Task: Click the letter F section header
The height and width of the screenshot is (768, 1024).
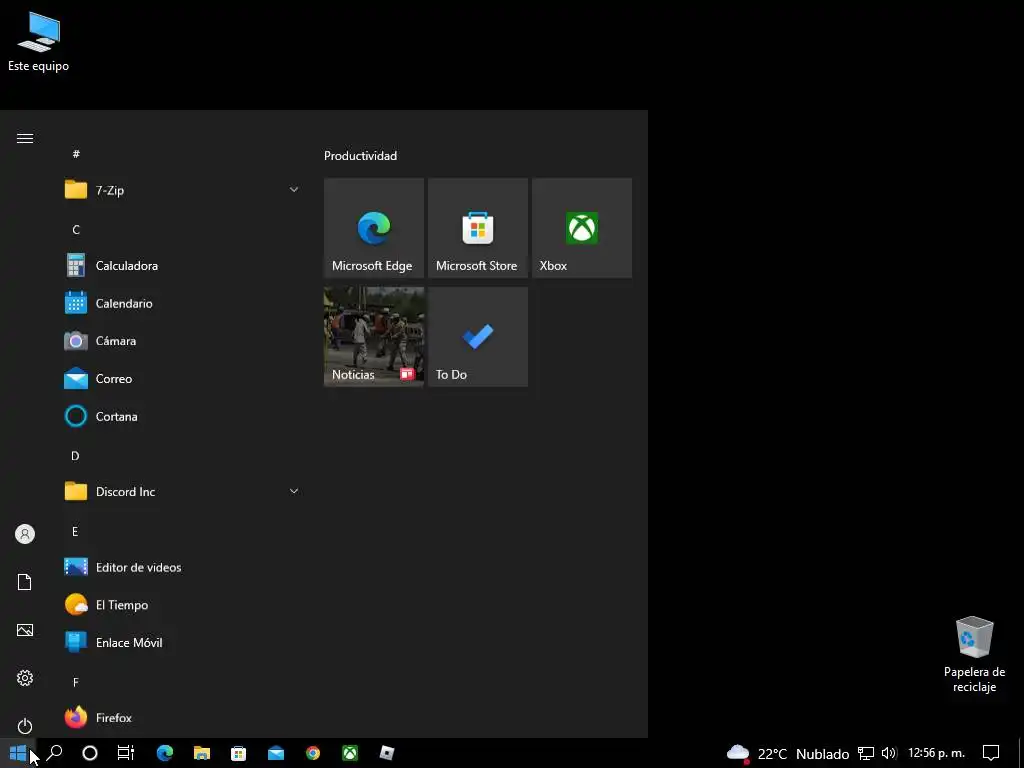Action: click(x=76, y=682)
